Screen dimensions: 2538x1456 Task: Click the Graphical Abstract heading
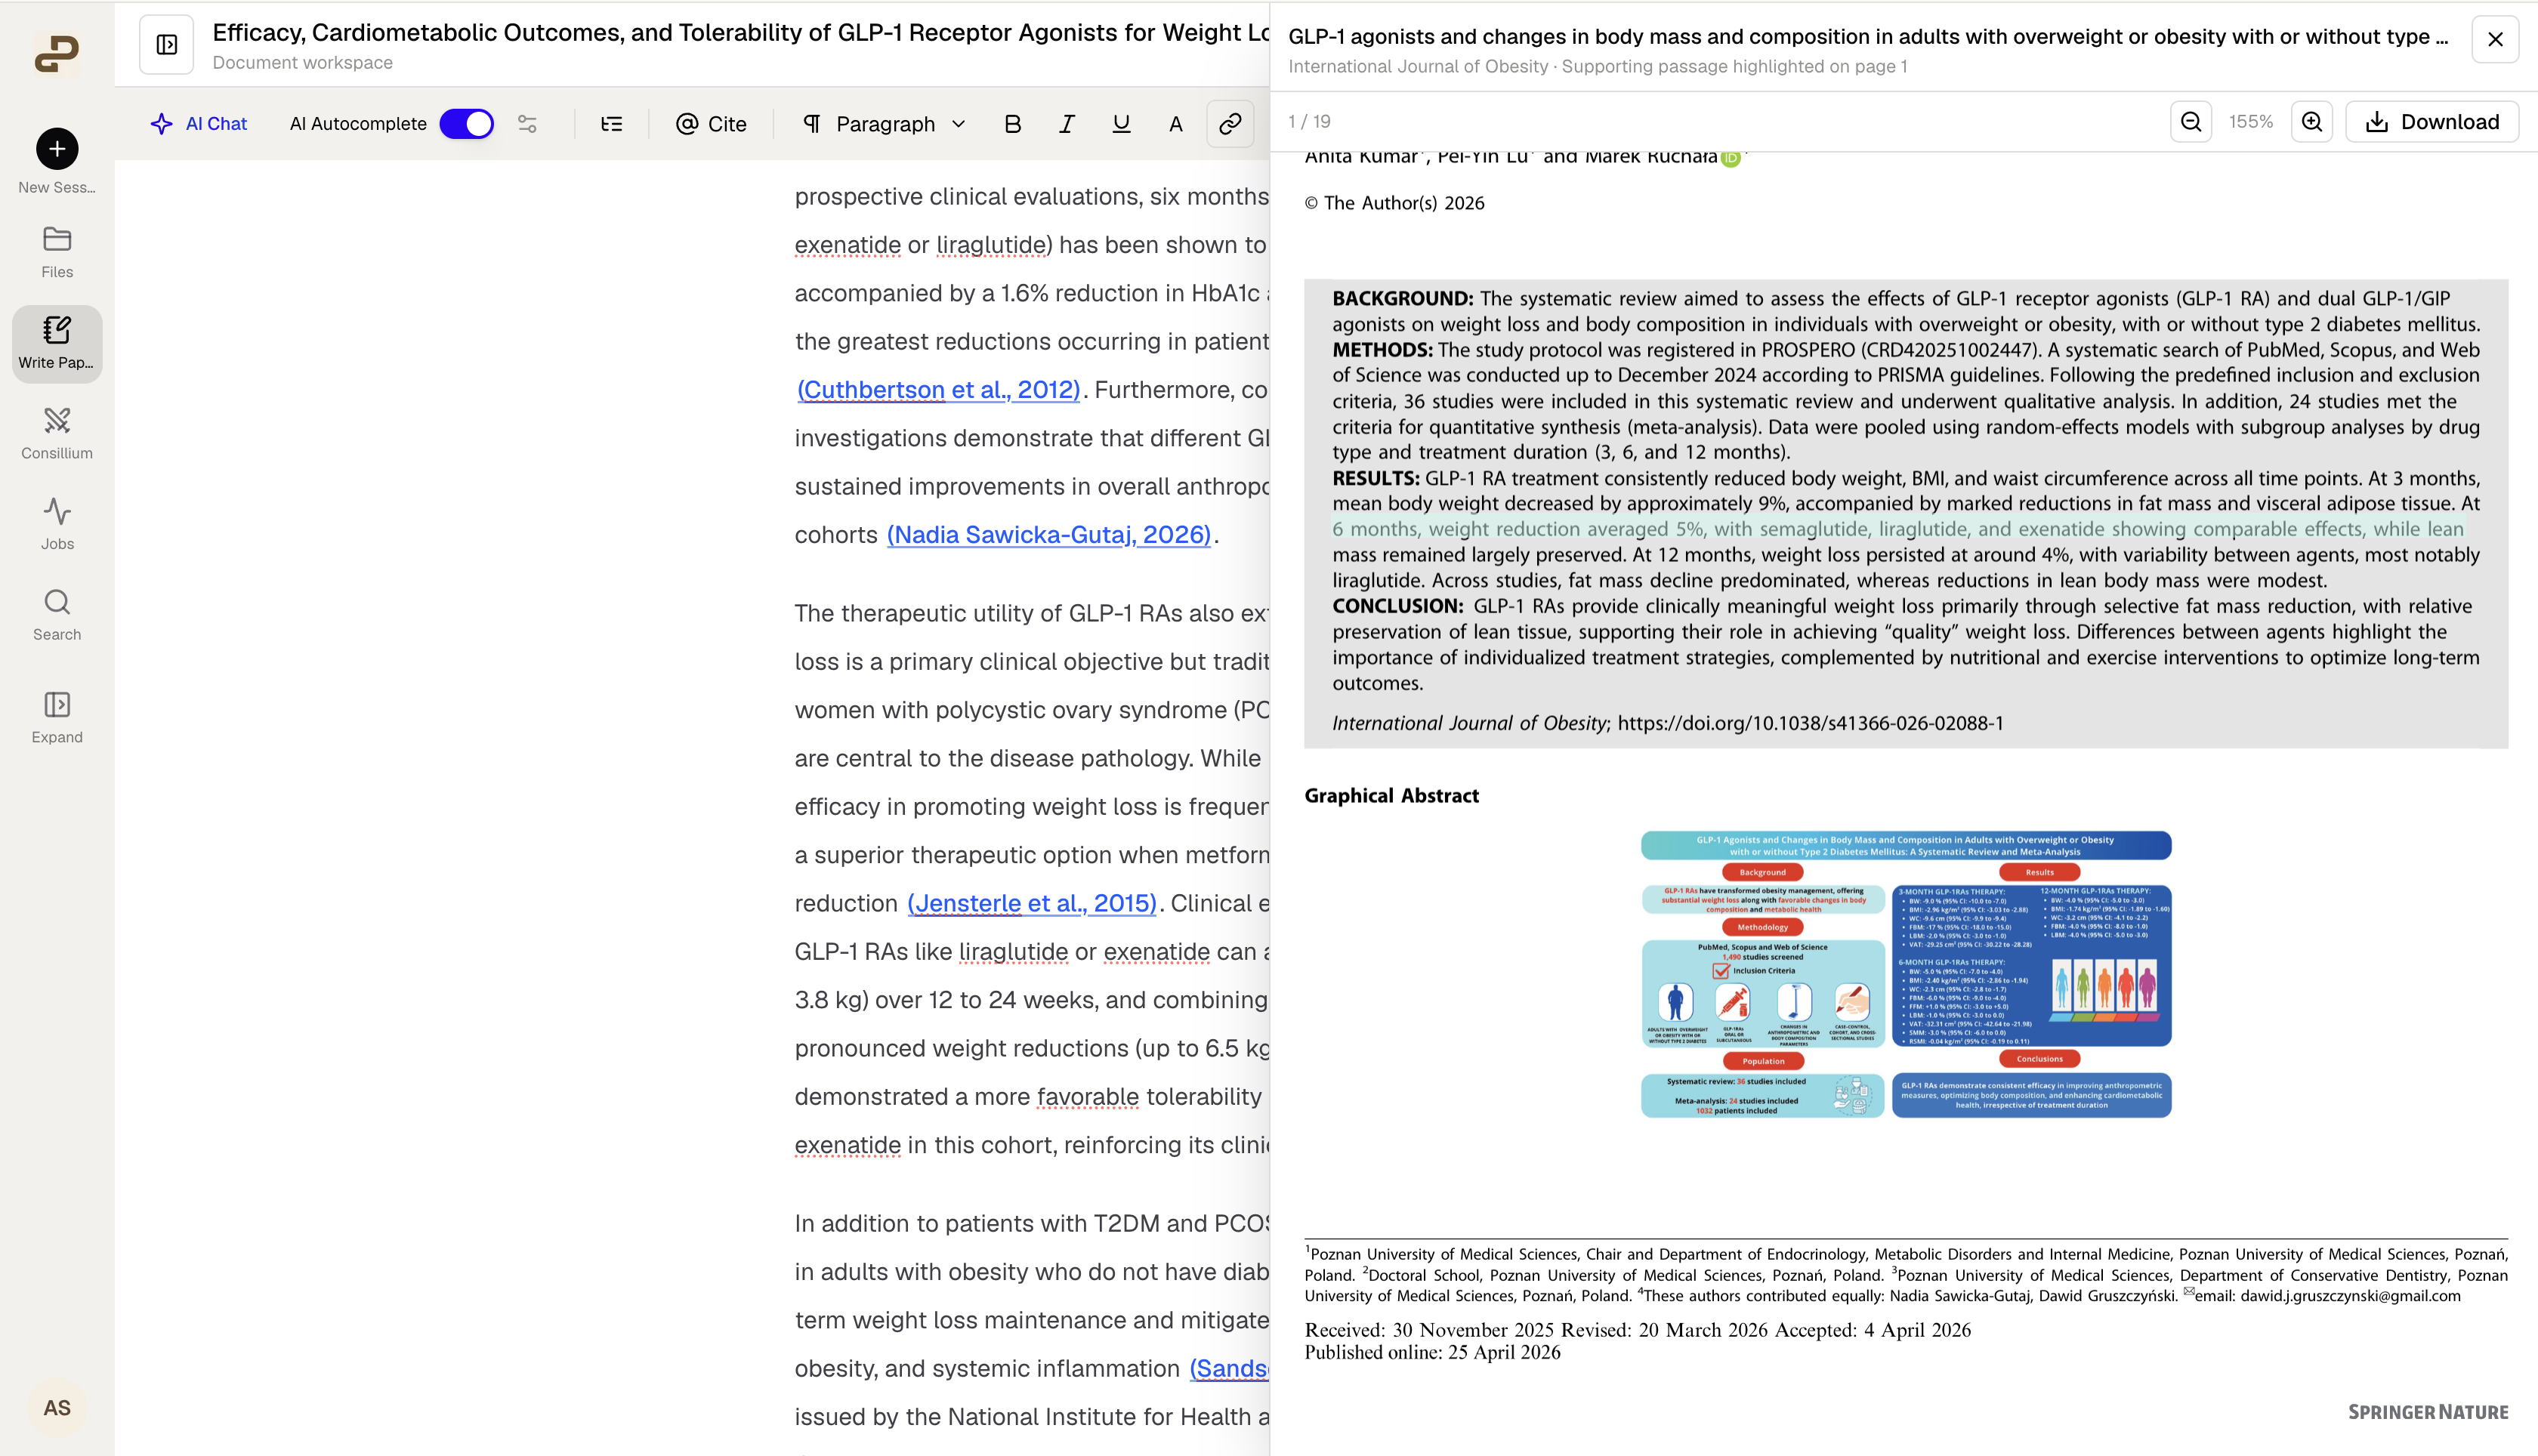tap(1391, 796)
